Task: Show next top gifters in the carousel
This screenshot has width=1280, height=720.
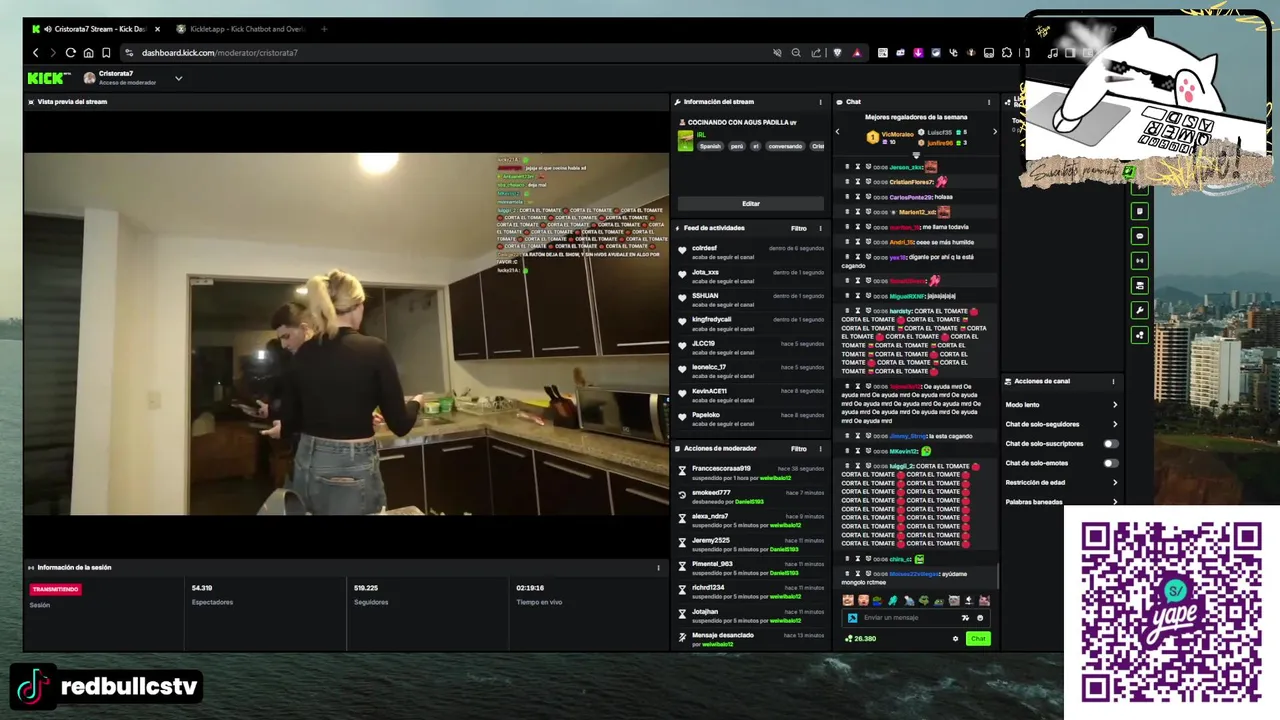Action: (x=994, y=132)
